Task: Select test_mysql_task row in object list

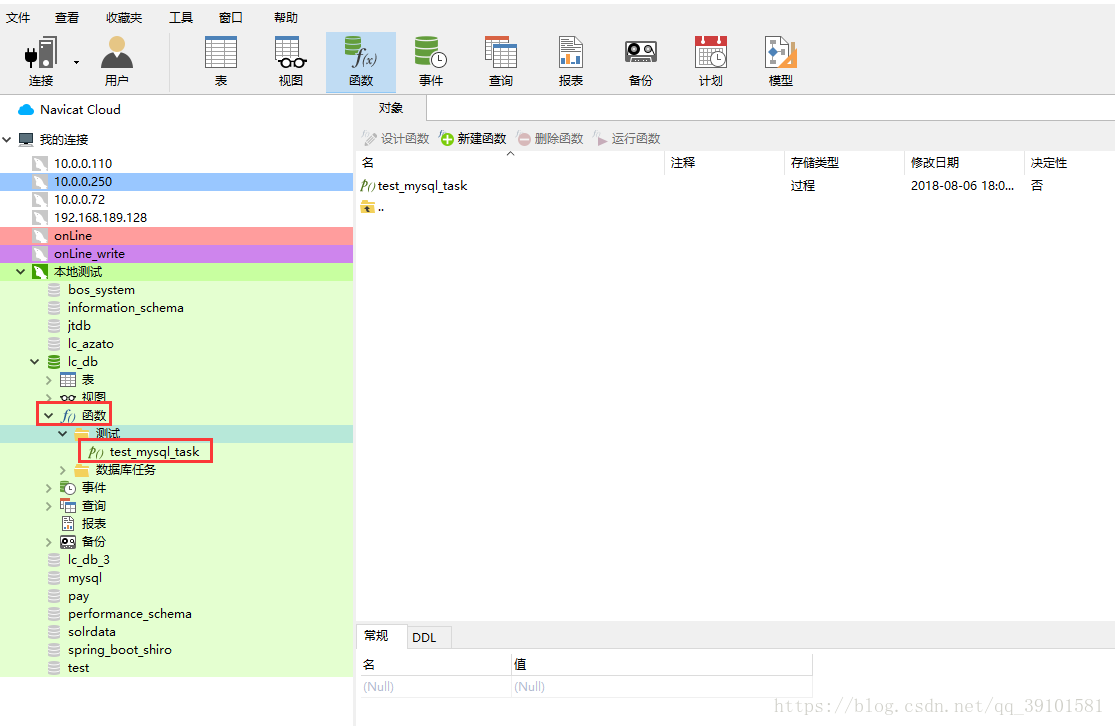Action: [x=422, y=186]
